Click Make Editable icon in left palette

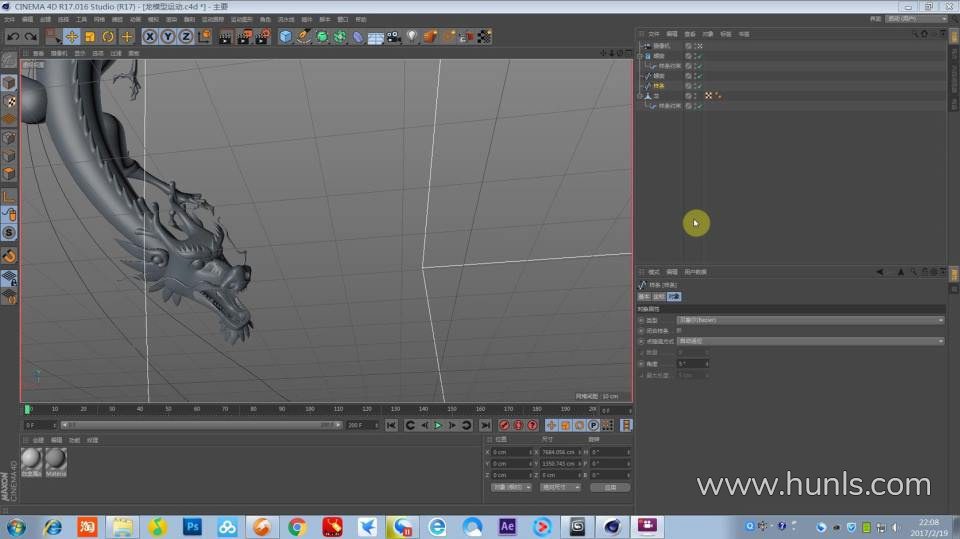click(9, 60)
